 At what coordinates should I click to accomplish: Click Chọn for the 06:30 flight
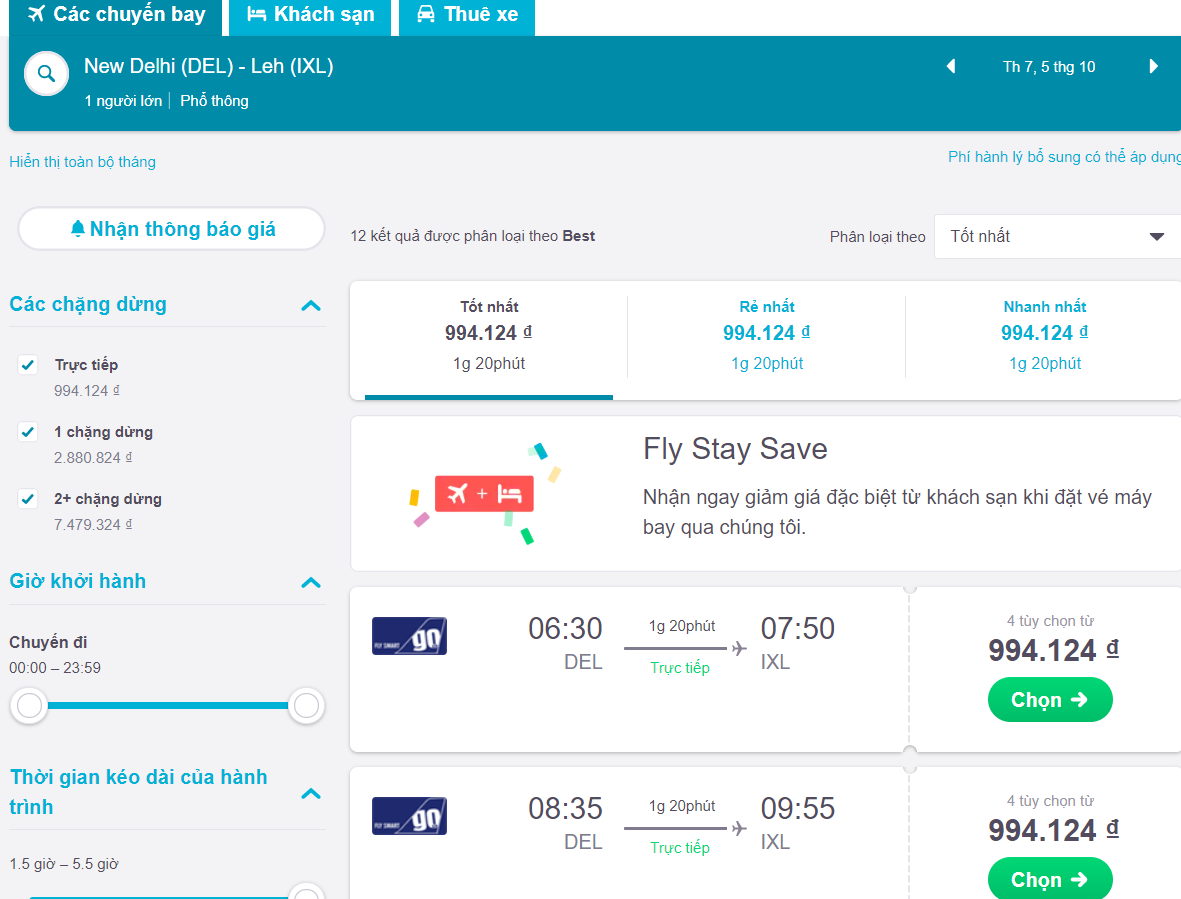[x=1050, y=699]
